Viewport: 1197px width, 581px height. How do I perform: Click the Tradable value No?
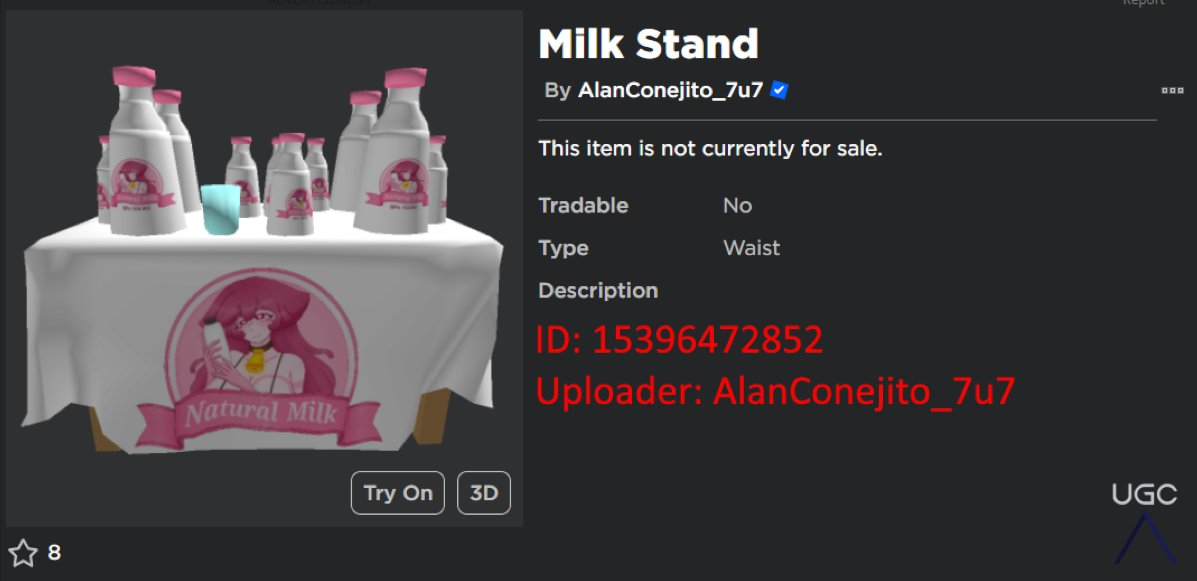point(737,205)
